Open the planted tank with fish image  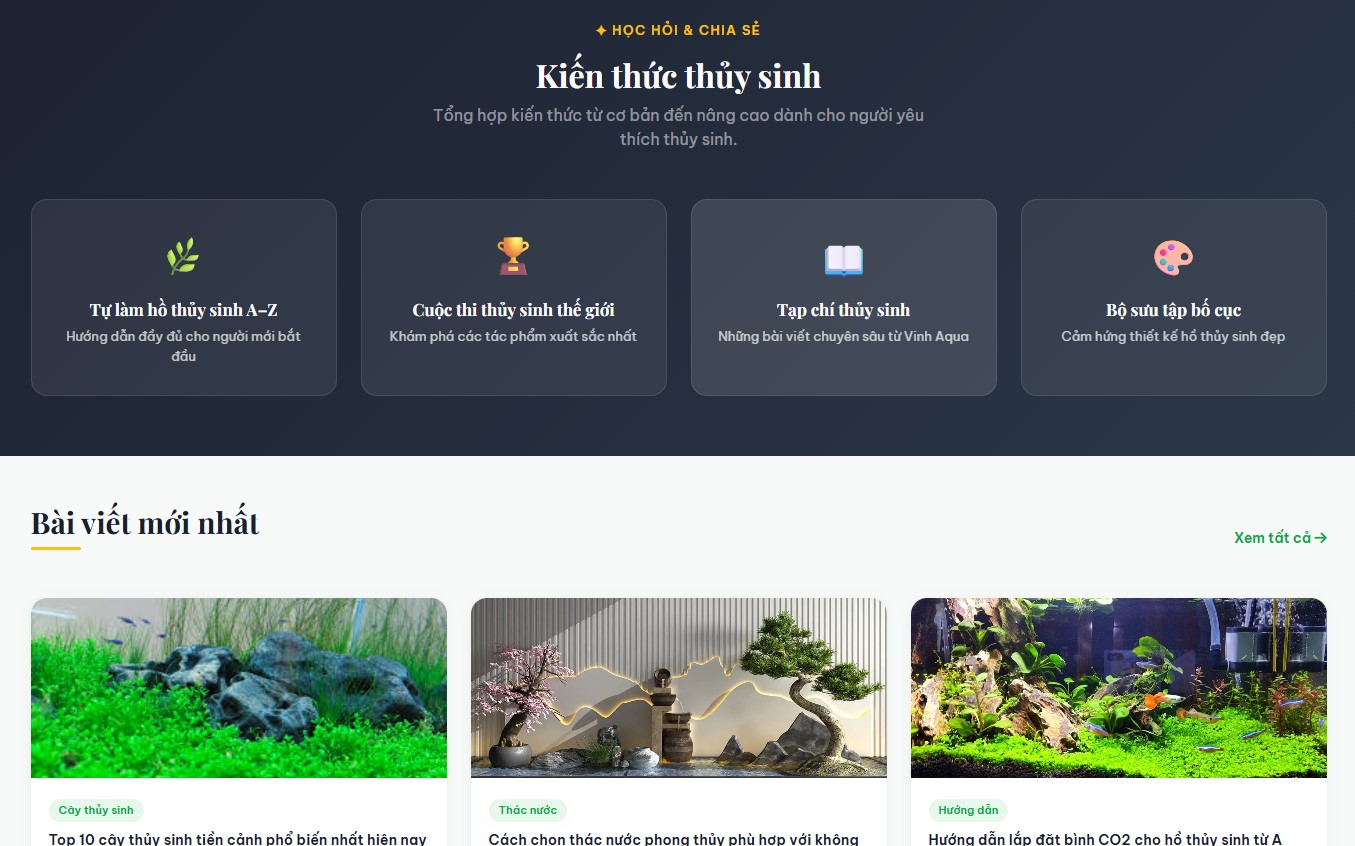pyautogui.click(x=1119, y=688)
